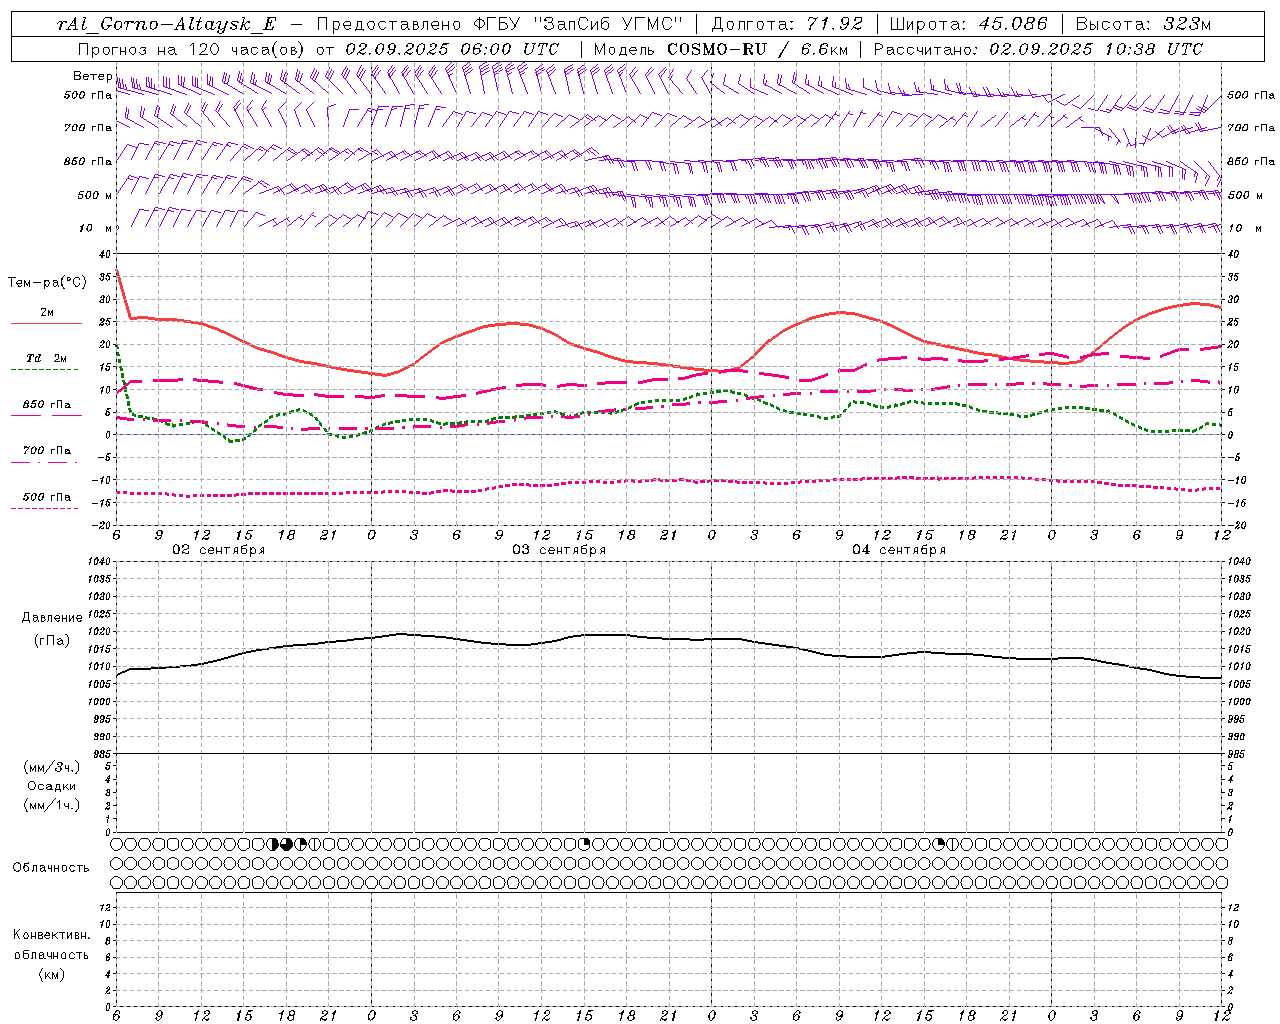Image resolution: width=1280 pixels, height=1024 pixels.
Task: Click the 04 сентября date label
Action: [899, 550]
